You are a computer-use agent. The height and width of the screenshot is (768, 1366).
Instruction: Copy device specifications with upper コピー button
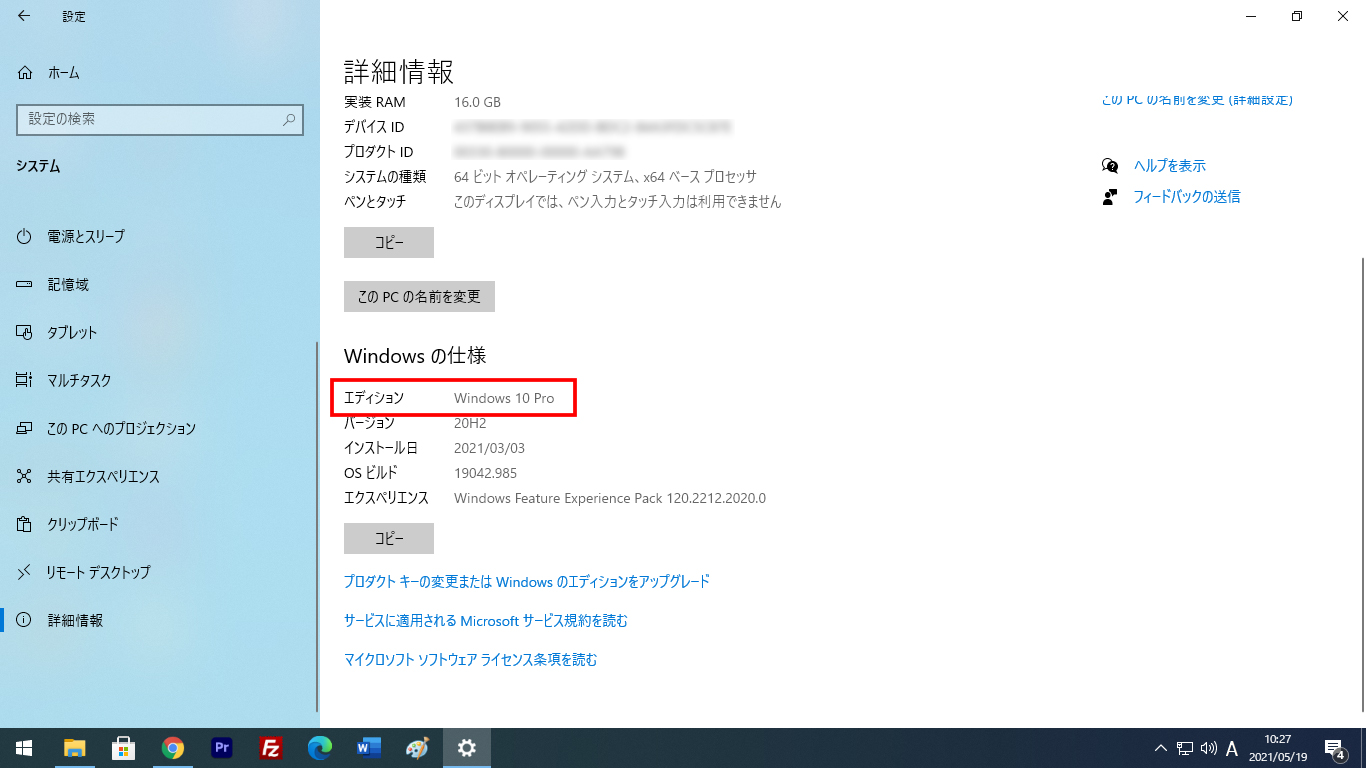389,243
